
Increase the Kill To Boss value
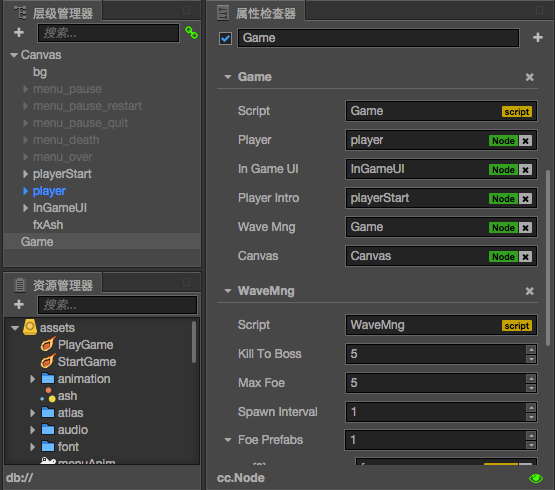click(x=531, y=350)
